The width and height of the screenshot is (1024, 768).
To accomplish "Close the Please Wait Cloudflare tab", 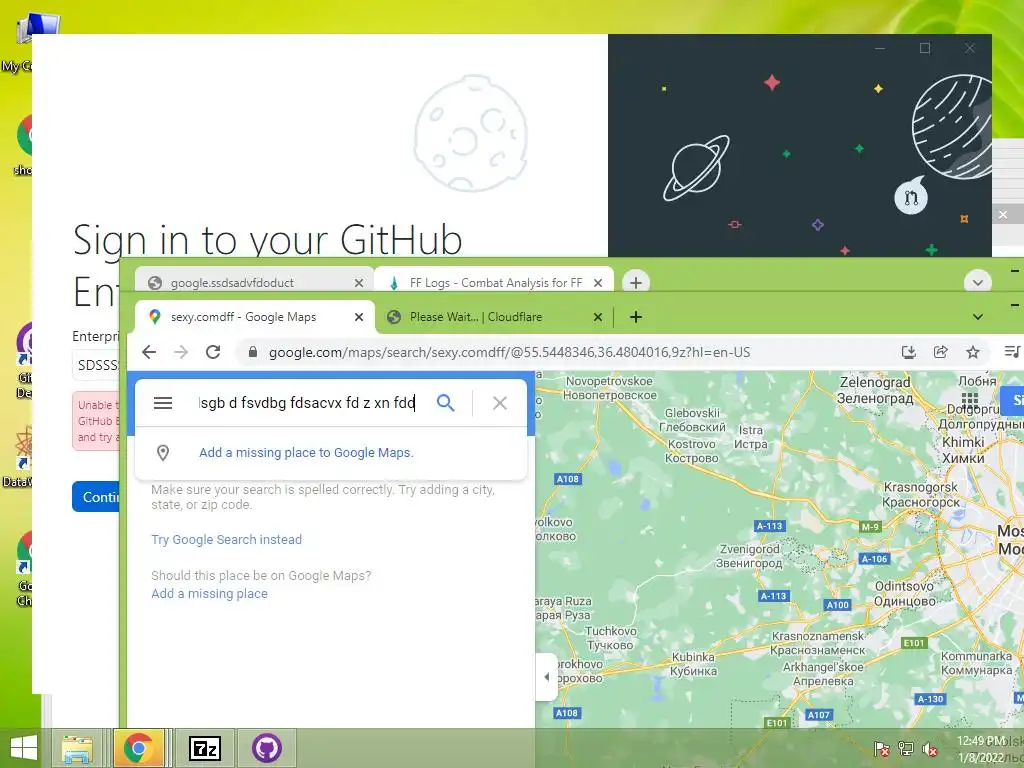I will tap(598, 317).
